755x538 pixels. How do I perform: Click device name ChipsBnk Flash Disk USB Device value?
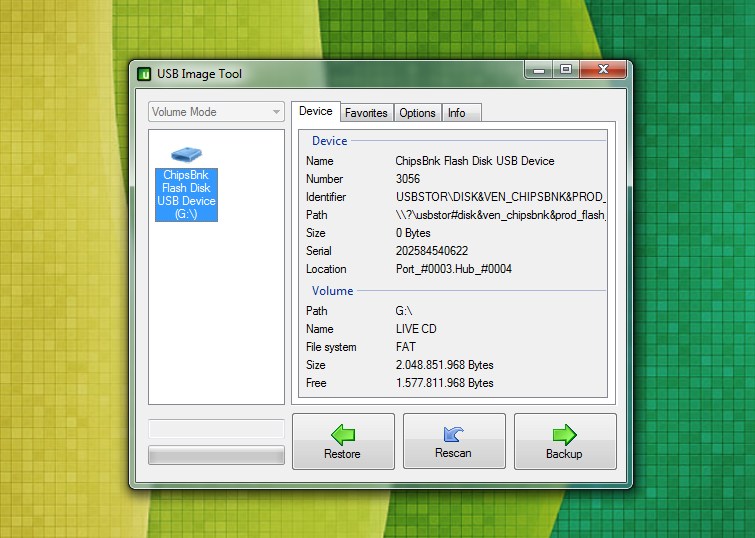click(x=475, y=161)
